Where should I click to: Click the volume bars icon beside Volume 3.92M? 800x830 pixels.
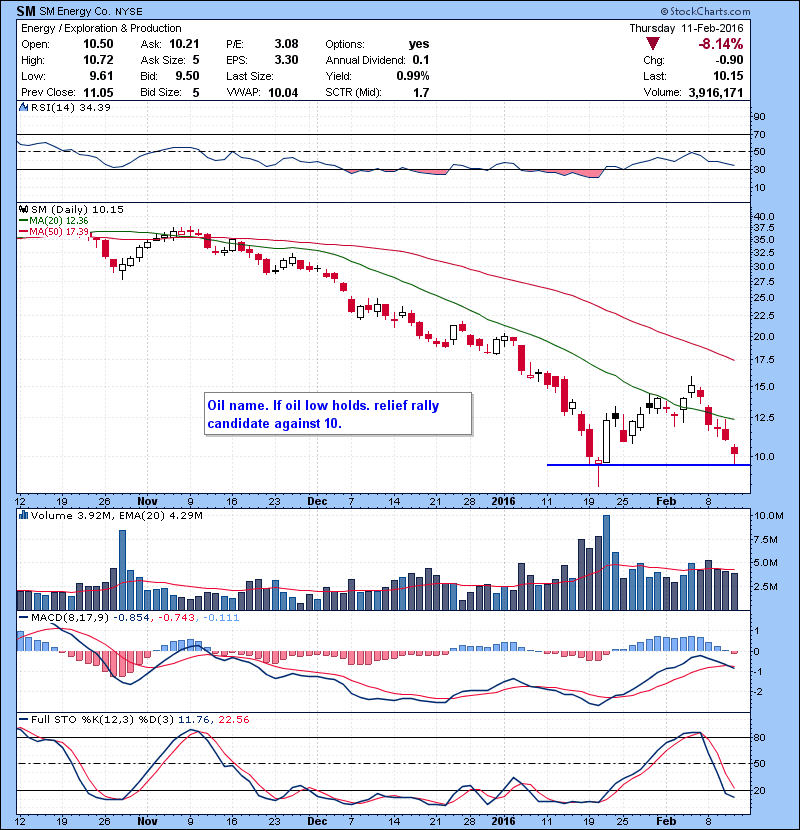point(23,515)
